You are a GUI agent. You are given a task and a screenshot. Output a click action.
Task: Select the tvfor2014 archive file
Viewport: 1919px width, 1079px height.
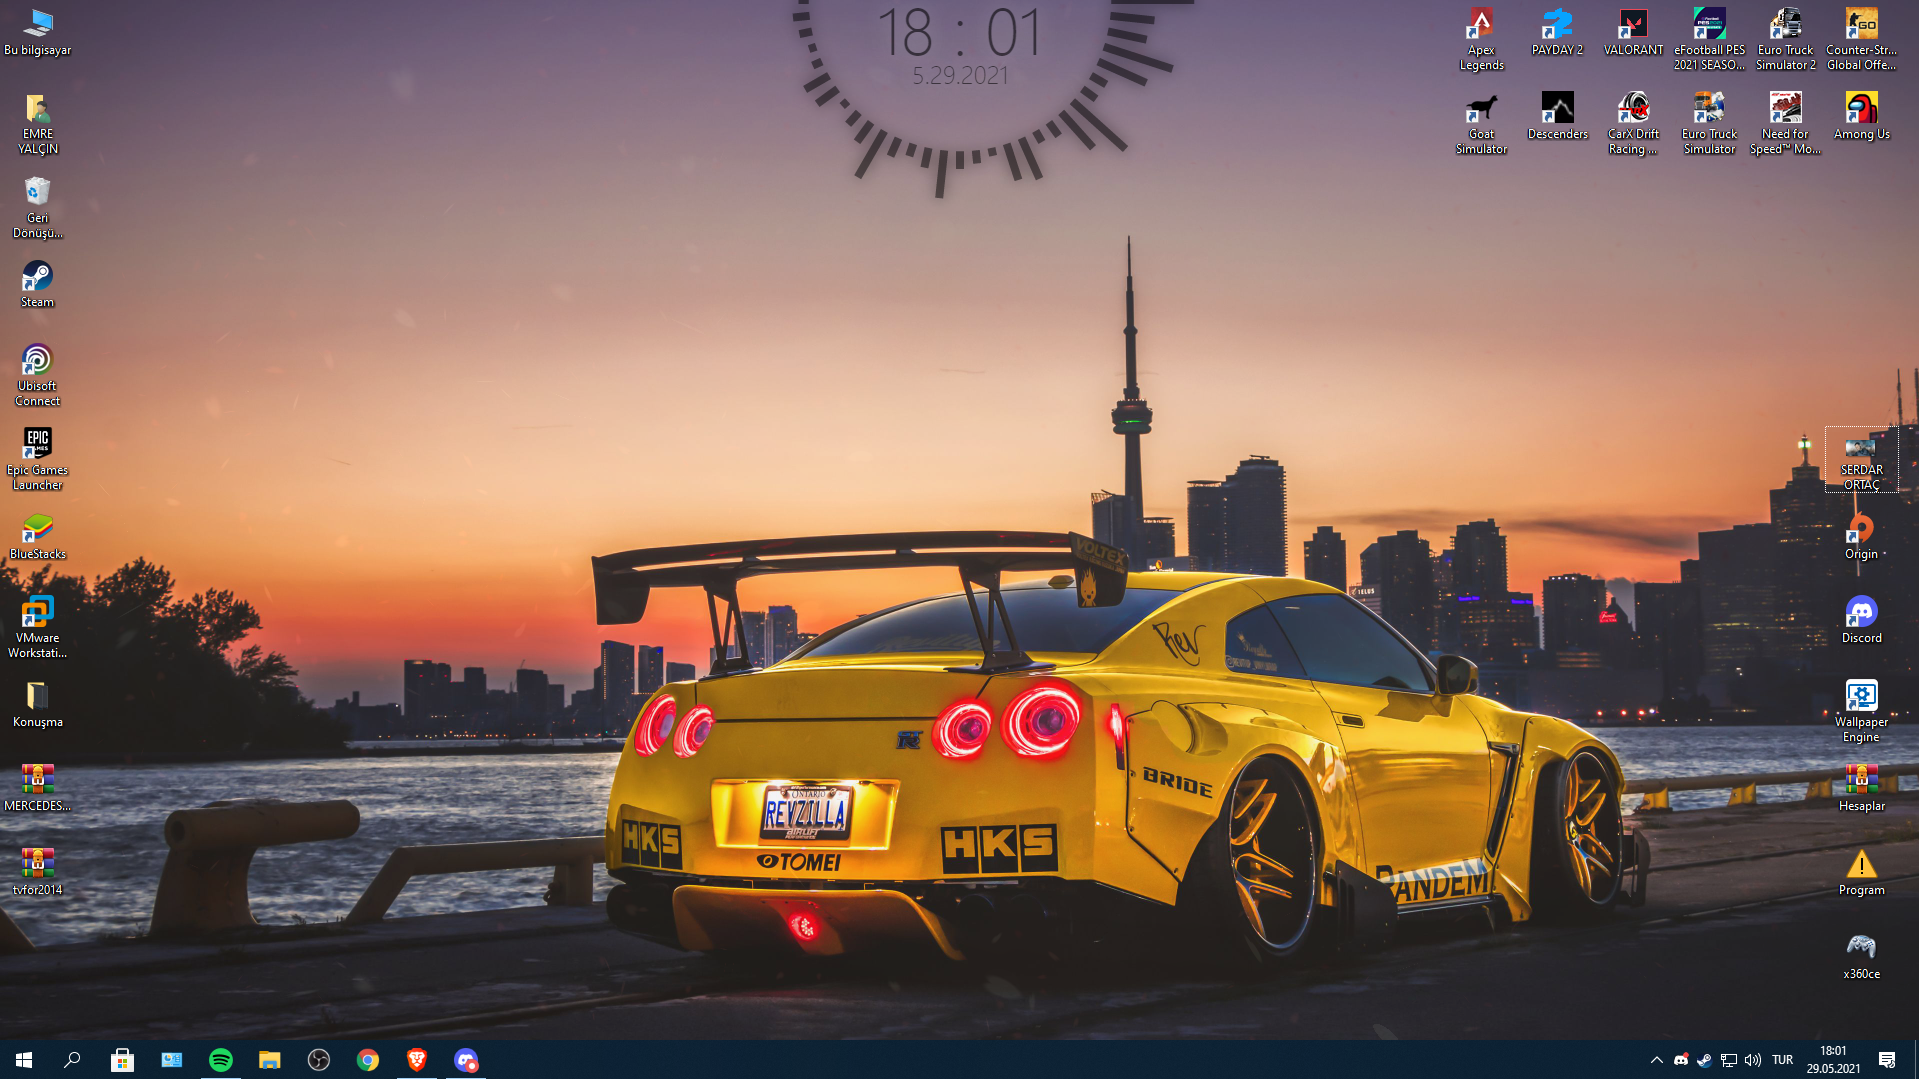[37, 872]
